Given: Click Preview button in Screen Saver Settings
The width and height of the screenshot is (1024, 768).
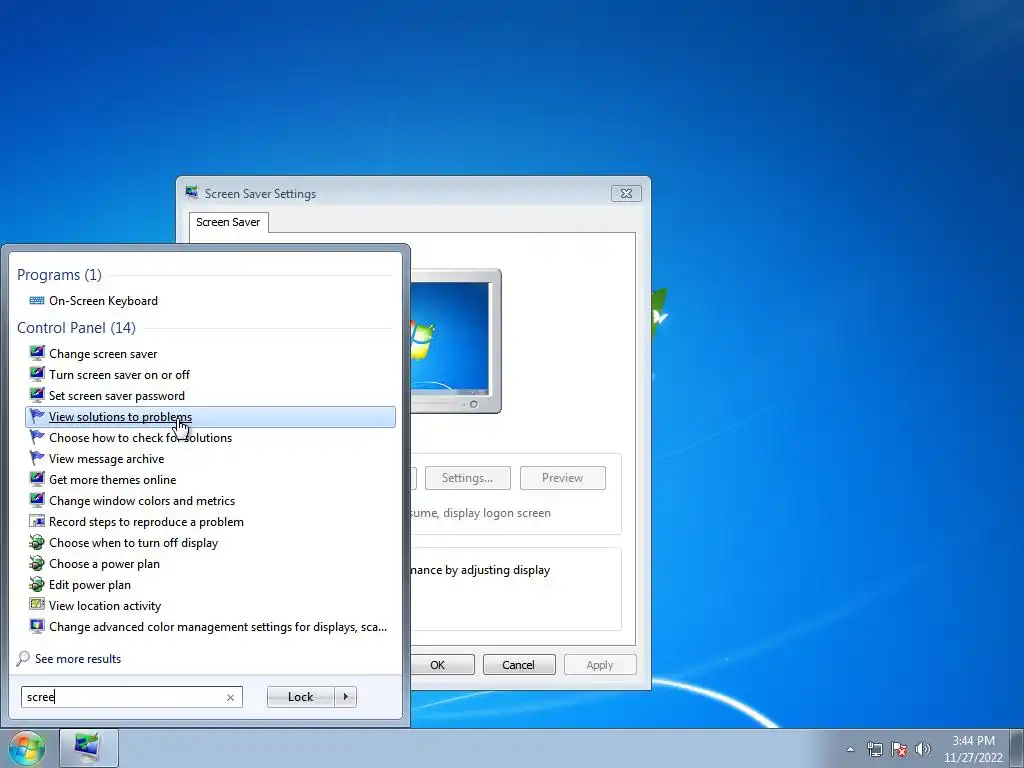Looking at the screenshot, I should tap(562, 478).
